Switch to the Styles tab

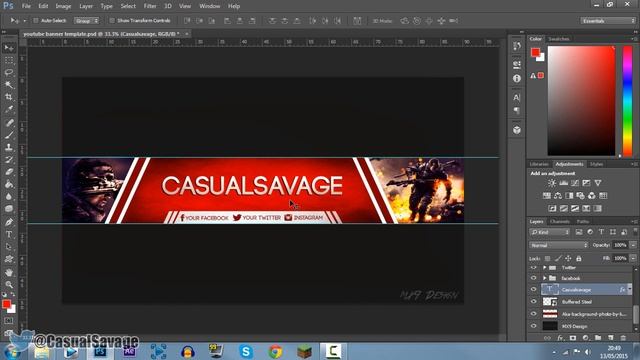click(x=596, y=164)
